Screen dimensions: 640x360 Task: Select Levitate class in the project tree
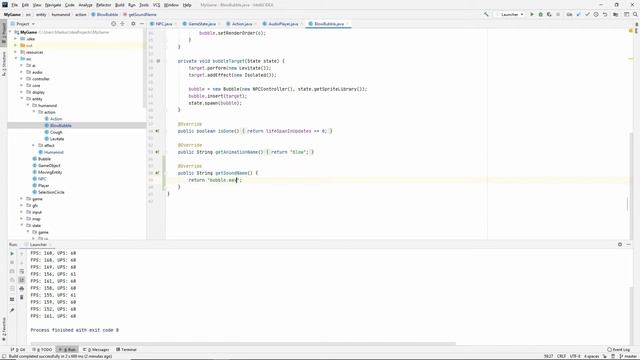tap(57, 139)
